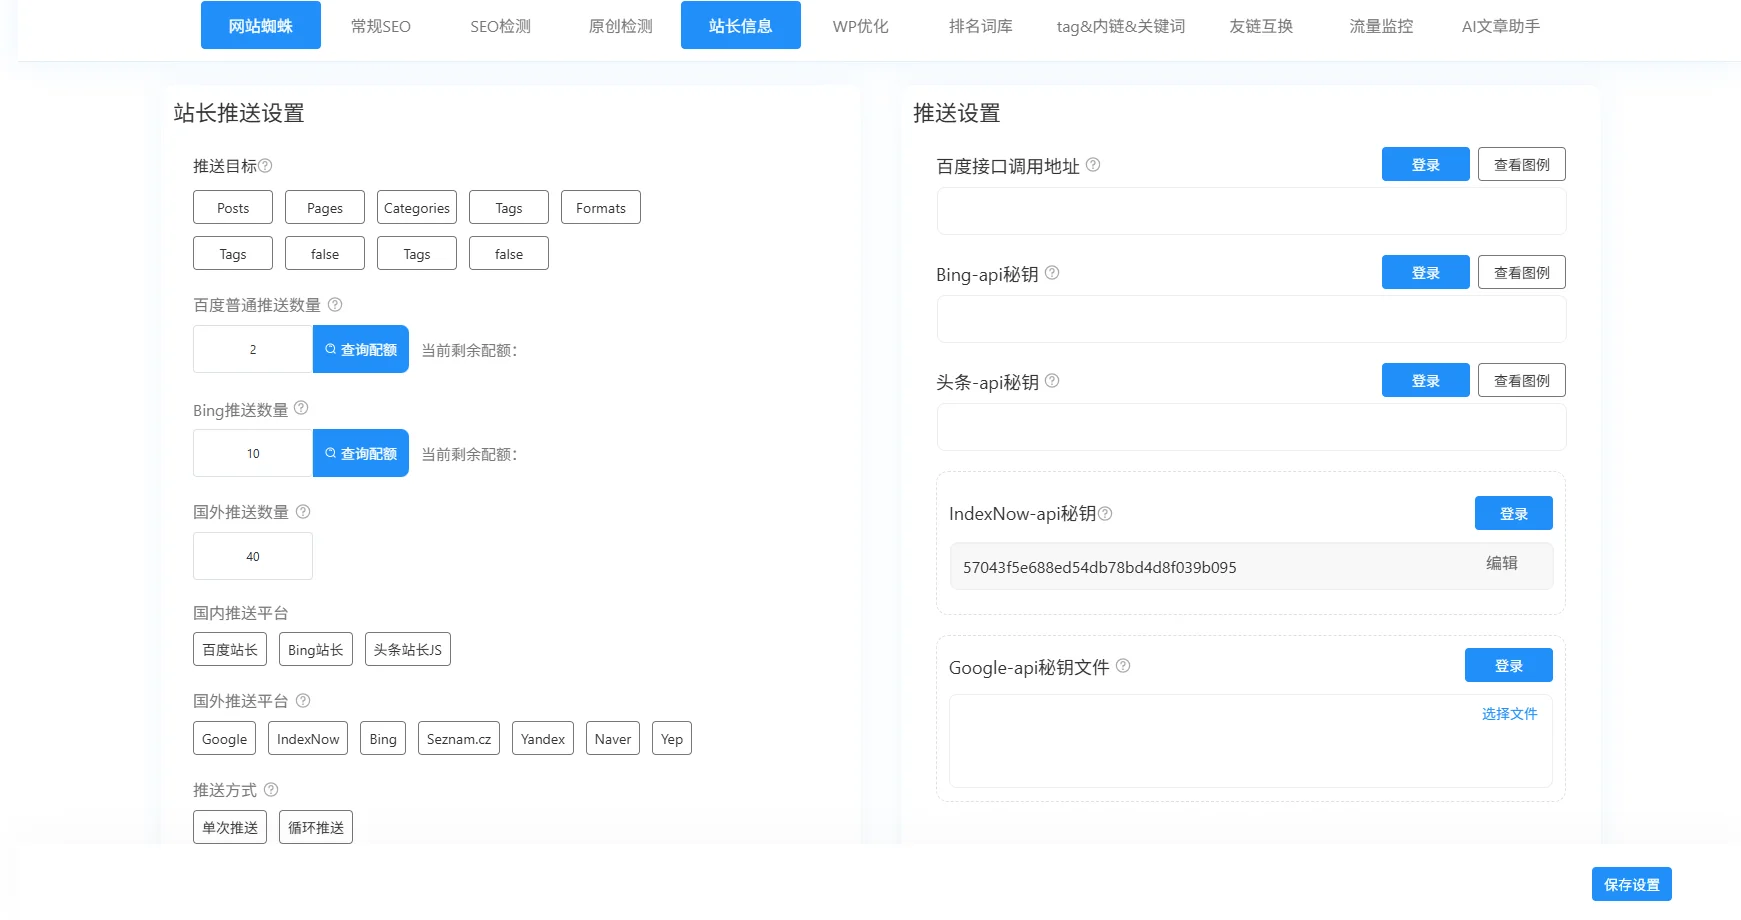
Task: Select the 站长信息 tab
Action: point(741,25)
